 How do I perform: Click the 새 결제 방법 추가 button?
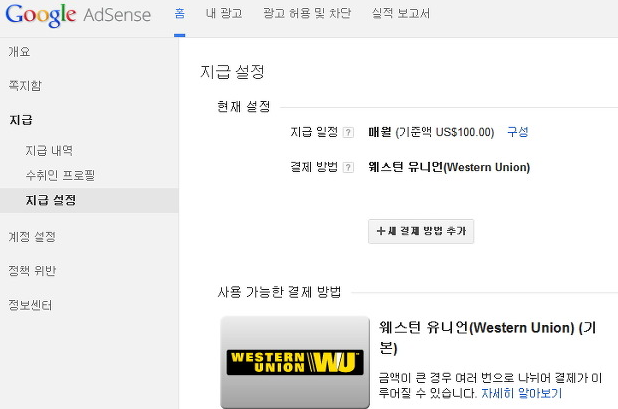pos(421,231)
